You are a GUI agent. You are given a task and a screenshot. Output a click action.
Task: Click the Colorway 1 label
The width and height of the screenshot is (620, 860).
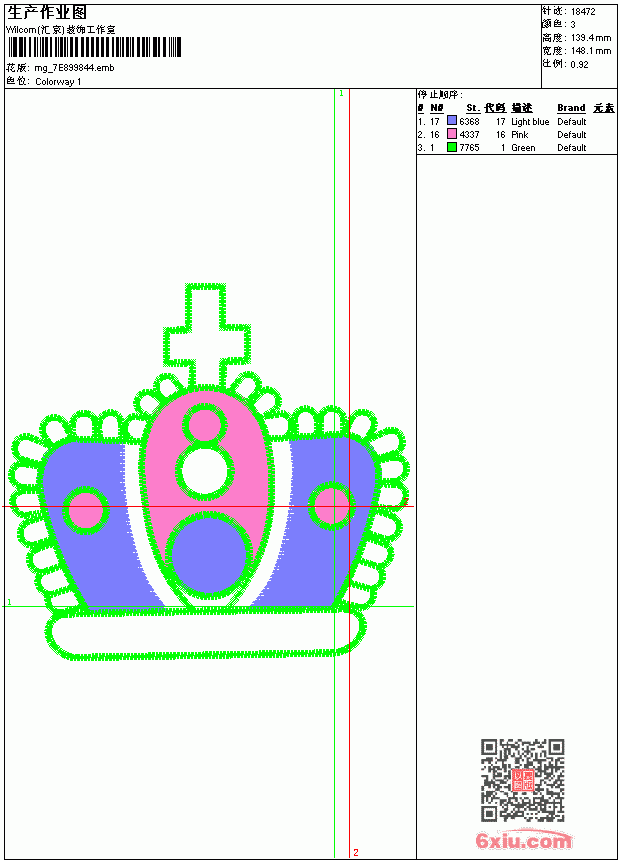(x=58, y=82)
